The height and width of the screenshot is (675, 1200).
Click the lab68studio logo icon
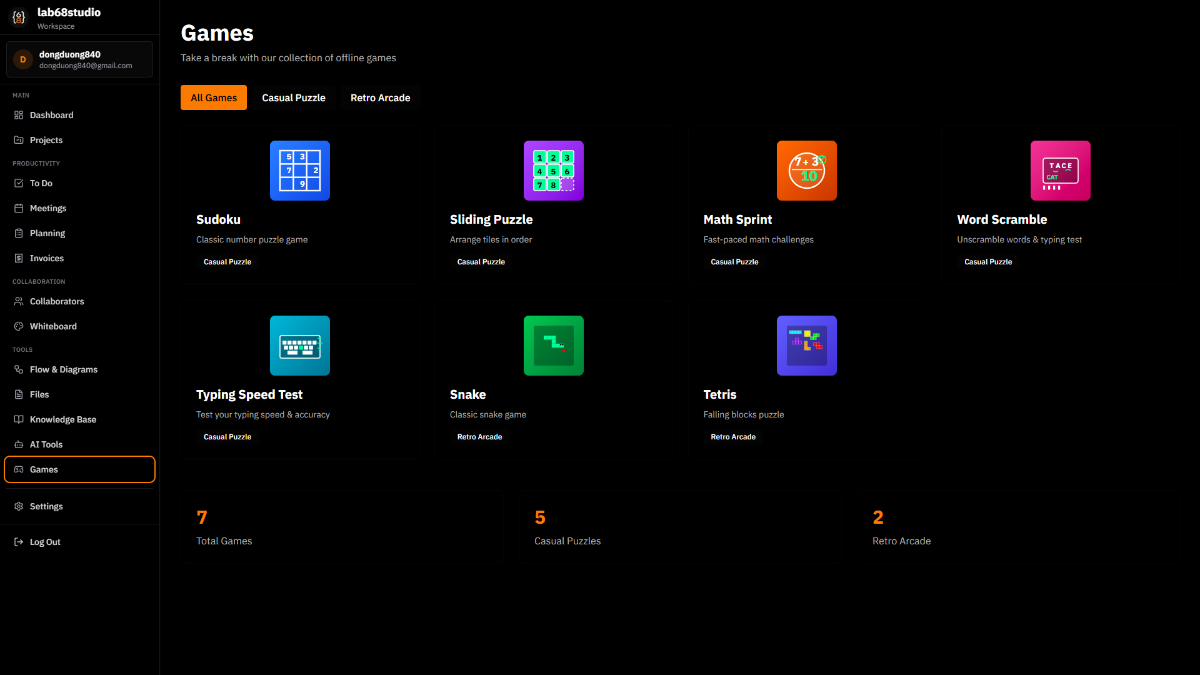tap(19, 18)
